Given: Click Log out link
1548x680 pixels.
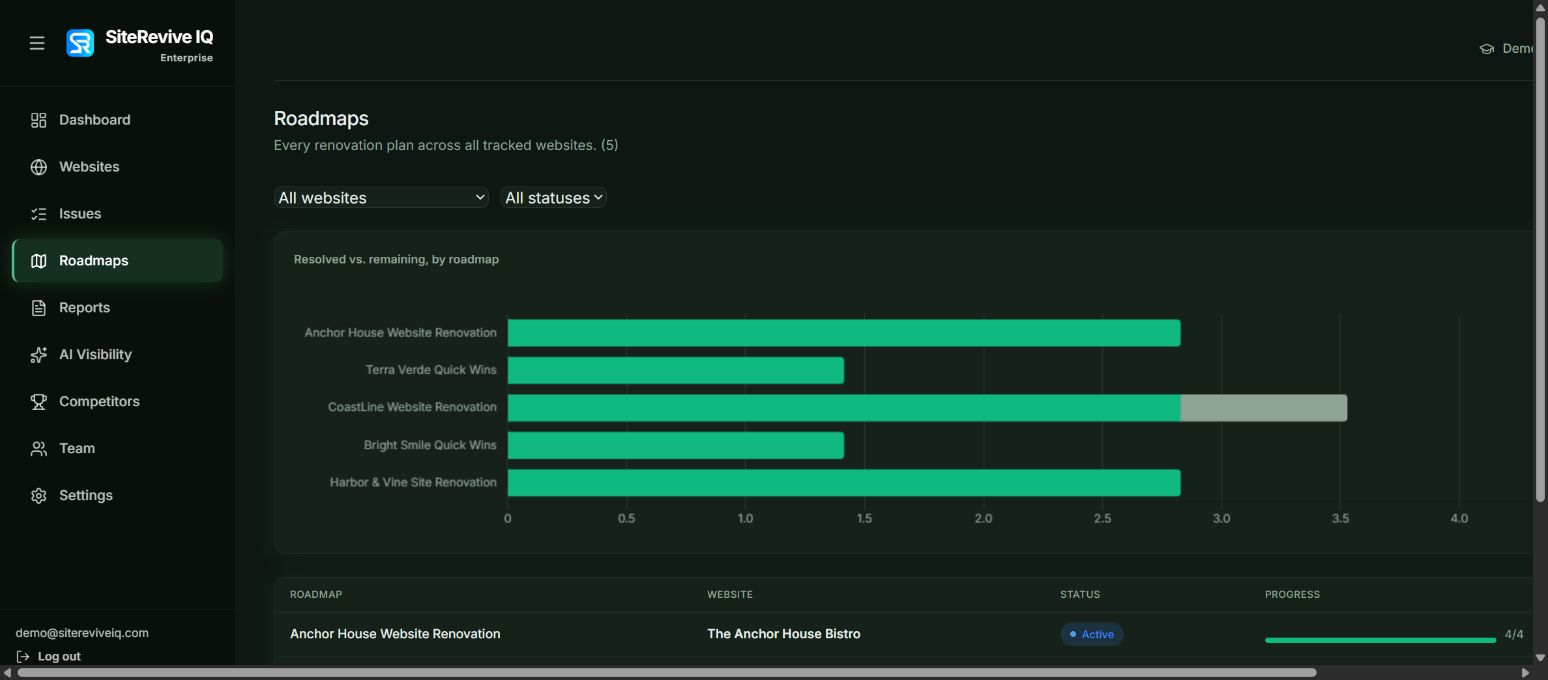Looking at the screenshot, I should 59,656.
